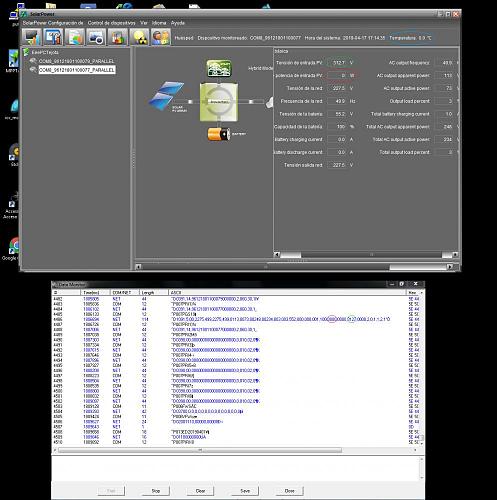Click the pie chart report toolbar icon

click(x=75, y=37)
